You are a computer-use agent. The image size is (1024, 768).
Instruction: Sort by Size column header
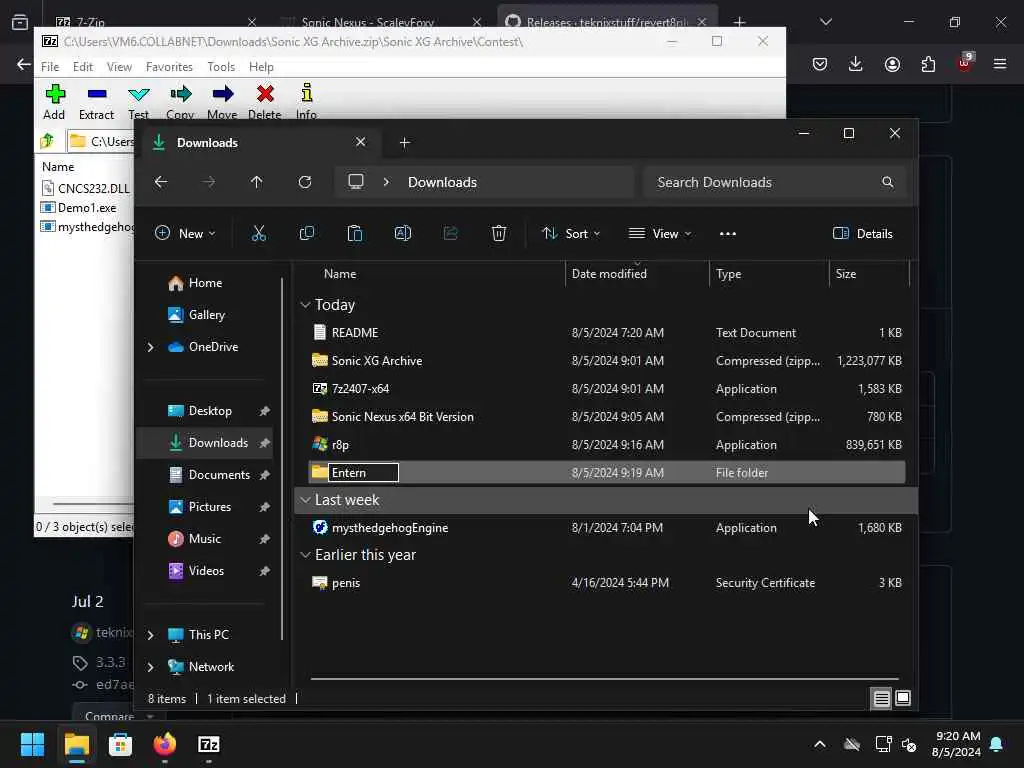pyautogui.click(x=869, y=274)
